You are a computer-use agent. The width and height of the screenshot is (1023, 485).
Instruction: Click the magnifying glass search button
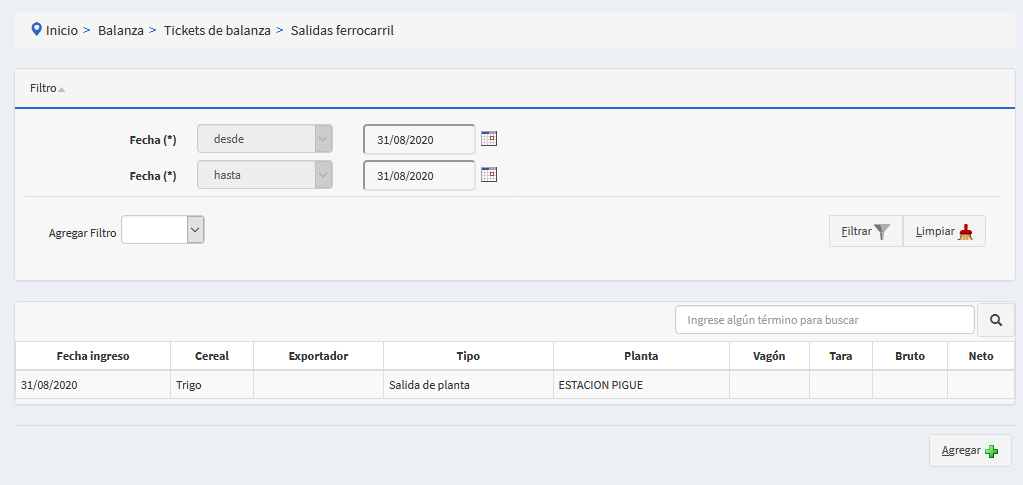pos(995,320)
